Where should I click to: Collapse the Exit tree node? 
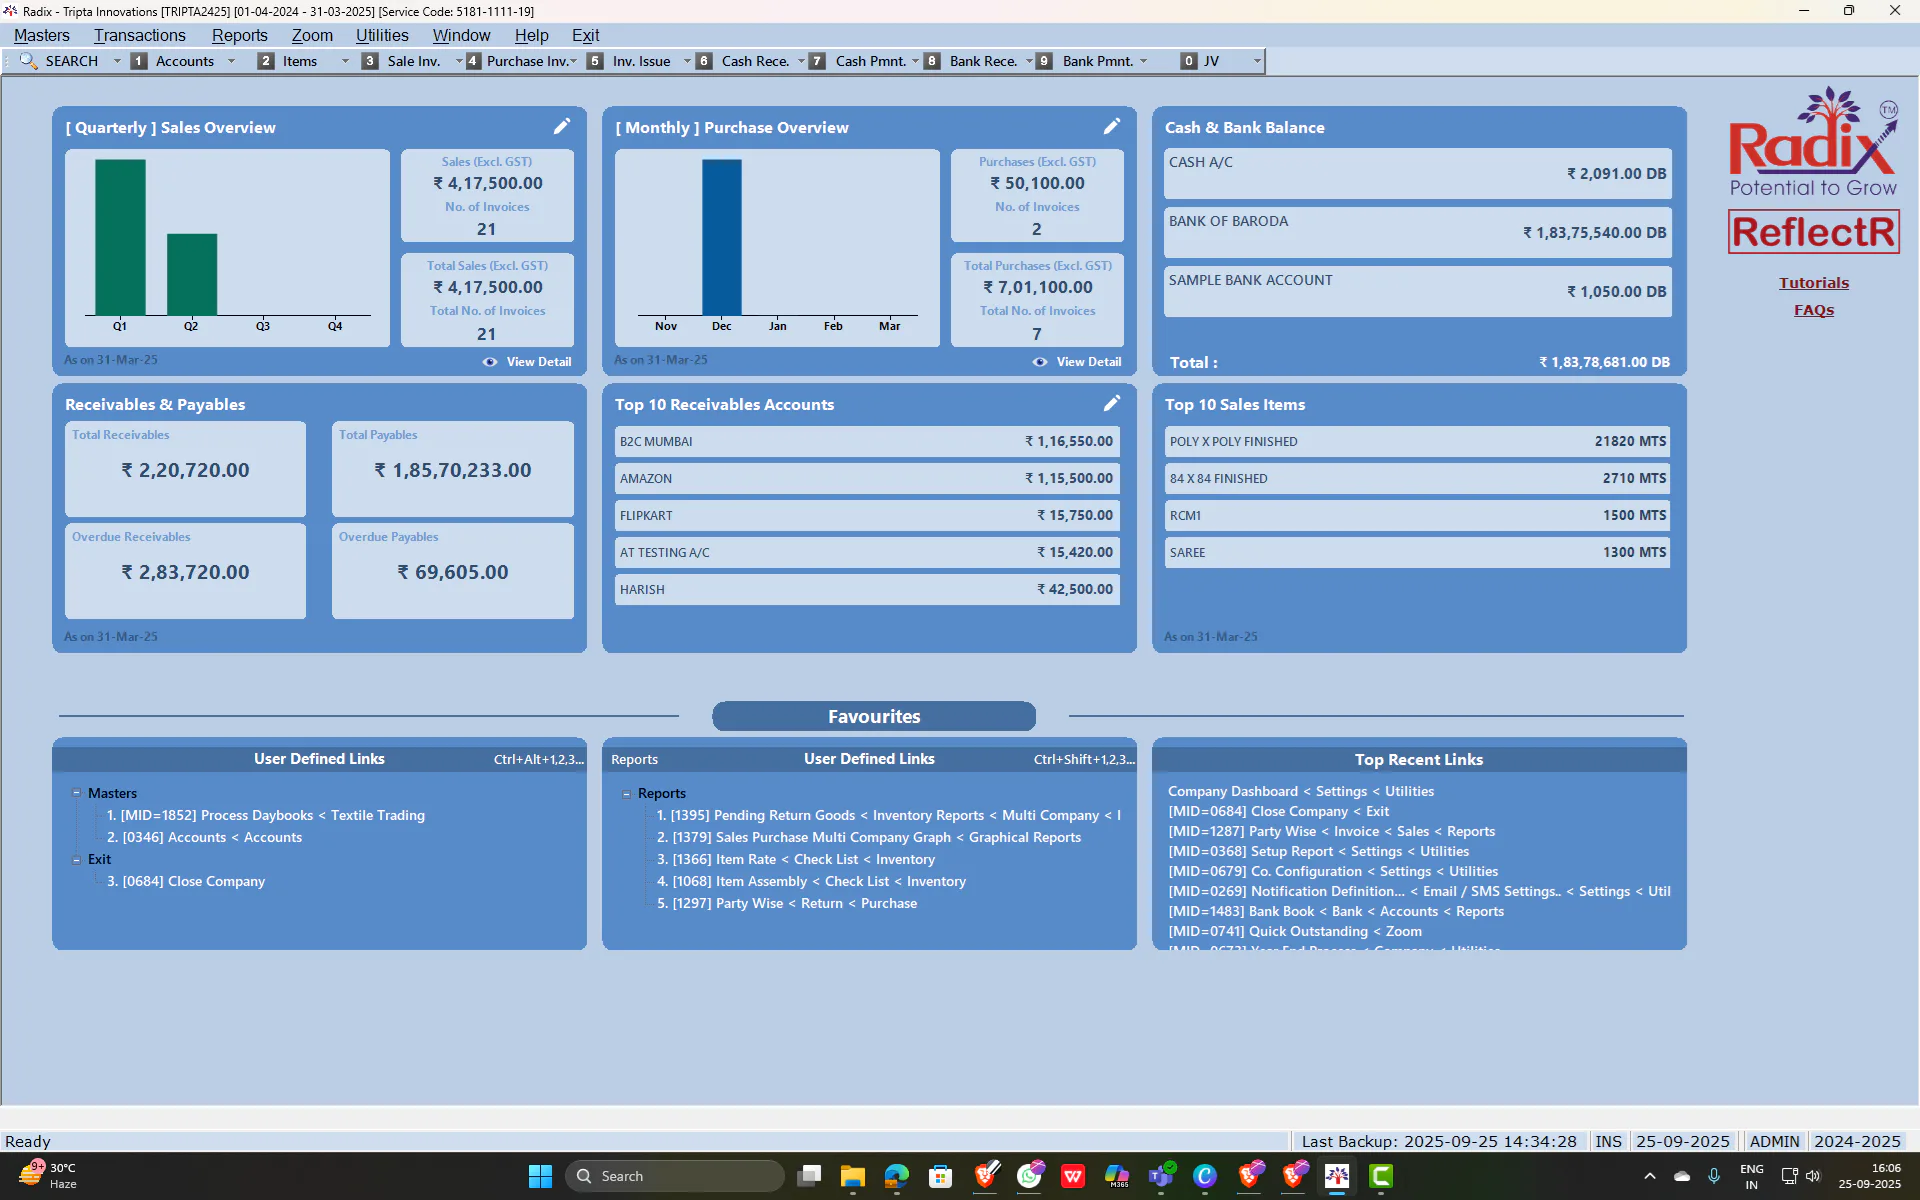point(76,859)
